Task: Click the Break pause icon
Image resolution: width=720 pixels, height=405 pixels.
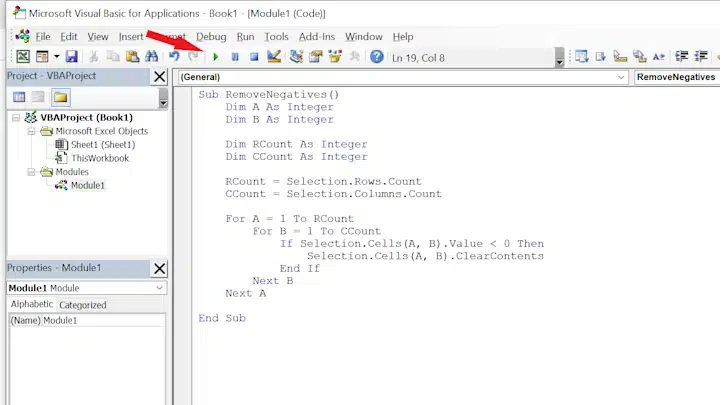Action: 235,57
